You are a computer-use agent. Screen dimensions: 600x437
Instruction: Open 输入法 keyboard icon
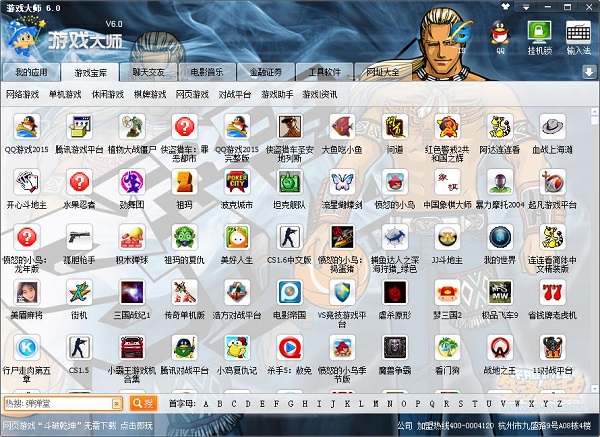point(578,37)
